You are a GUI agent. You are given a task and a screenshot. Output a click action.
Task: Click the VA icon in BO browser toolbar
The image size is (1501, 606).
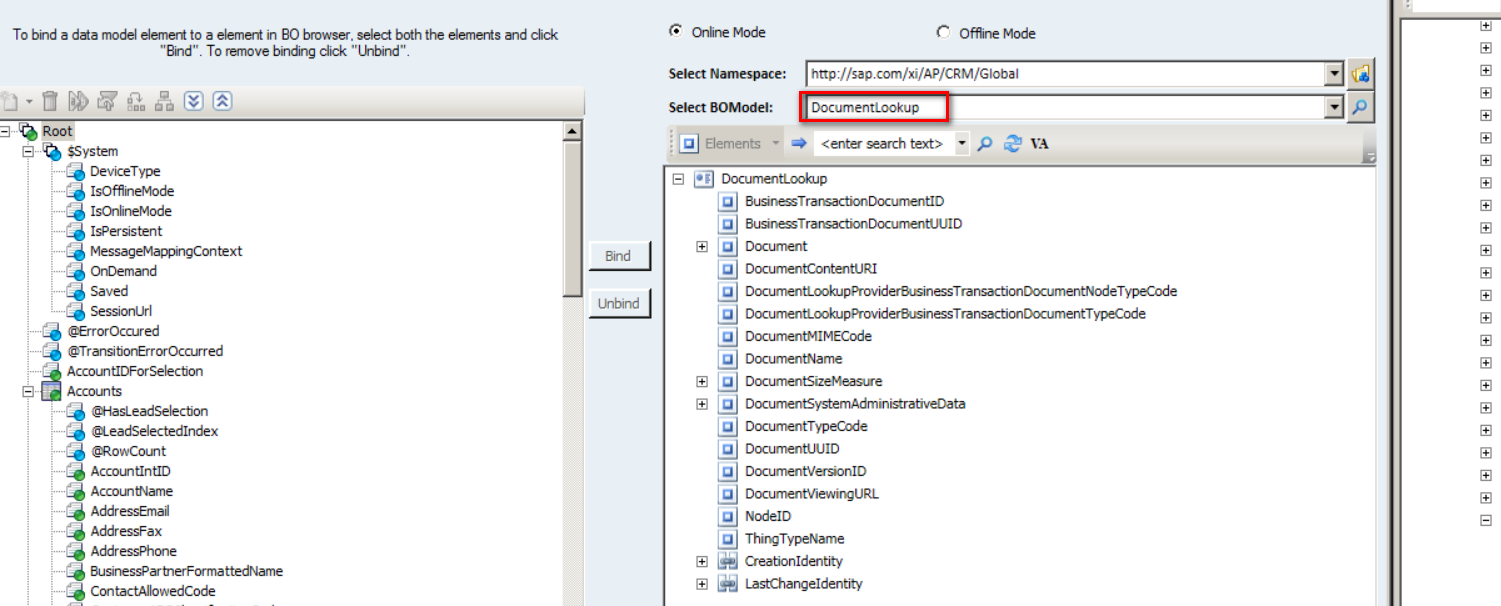(x=1040, y=144)
